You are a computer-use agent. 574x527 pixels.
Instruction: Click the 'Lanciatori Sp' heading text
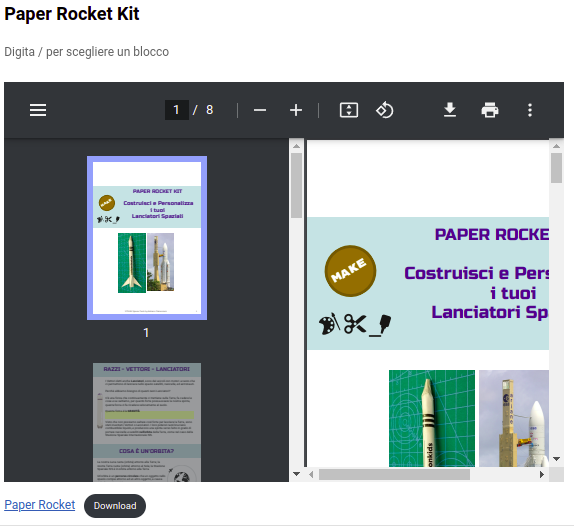[490, 312]
